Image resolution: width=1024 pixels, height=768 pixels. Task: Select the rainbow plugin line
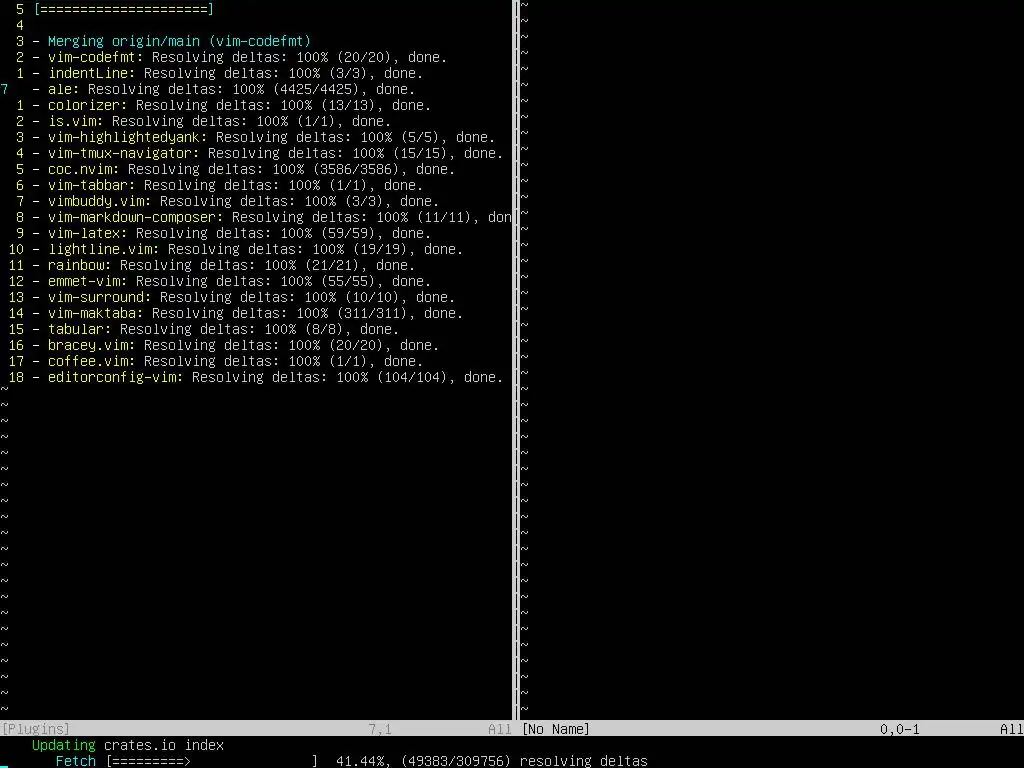coord(224,265)
